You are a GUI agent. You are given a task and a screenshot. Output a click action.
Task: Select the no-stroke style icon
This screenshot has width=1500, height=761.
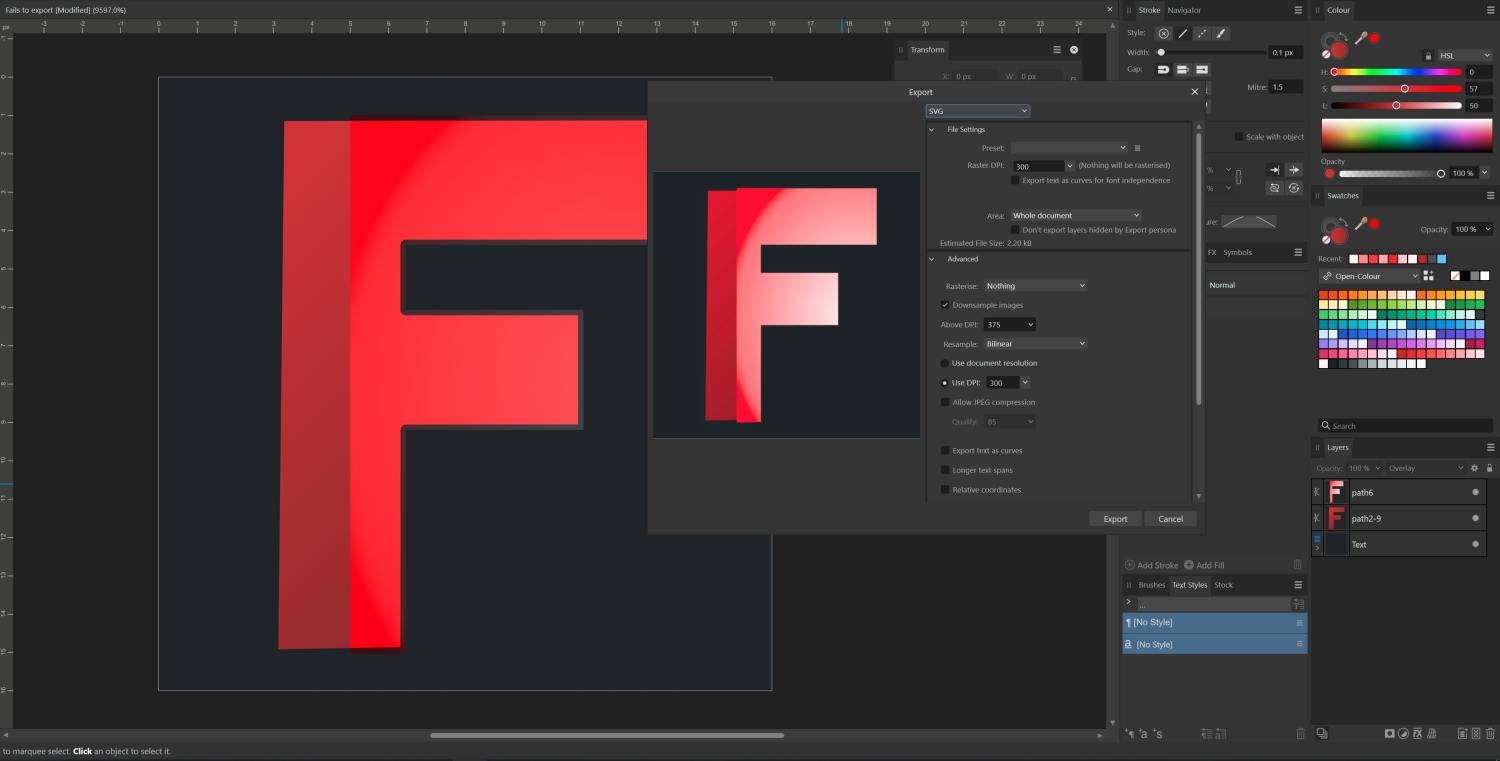point(1163,33)
